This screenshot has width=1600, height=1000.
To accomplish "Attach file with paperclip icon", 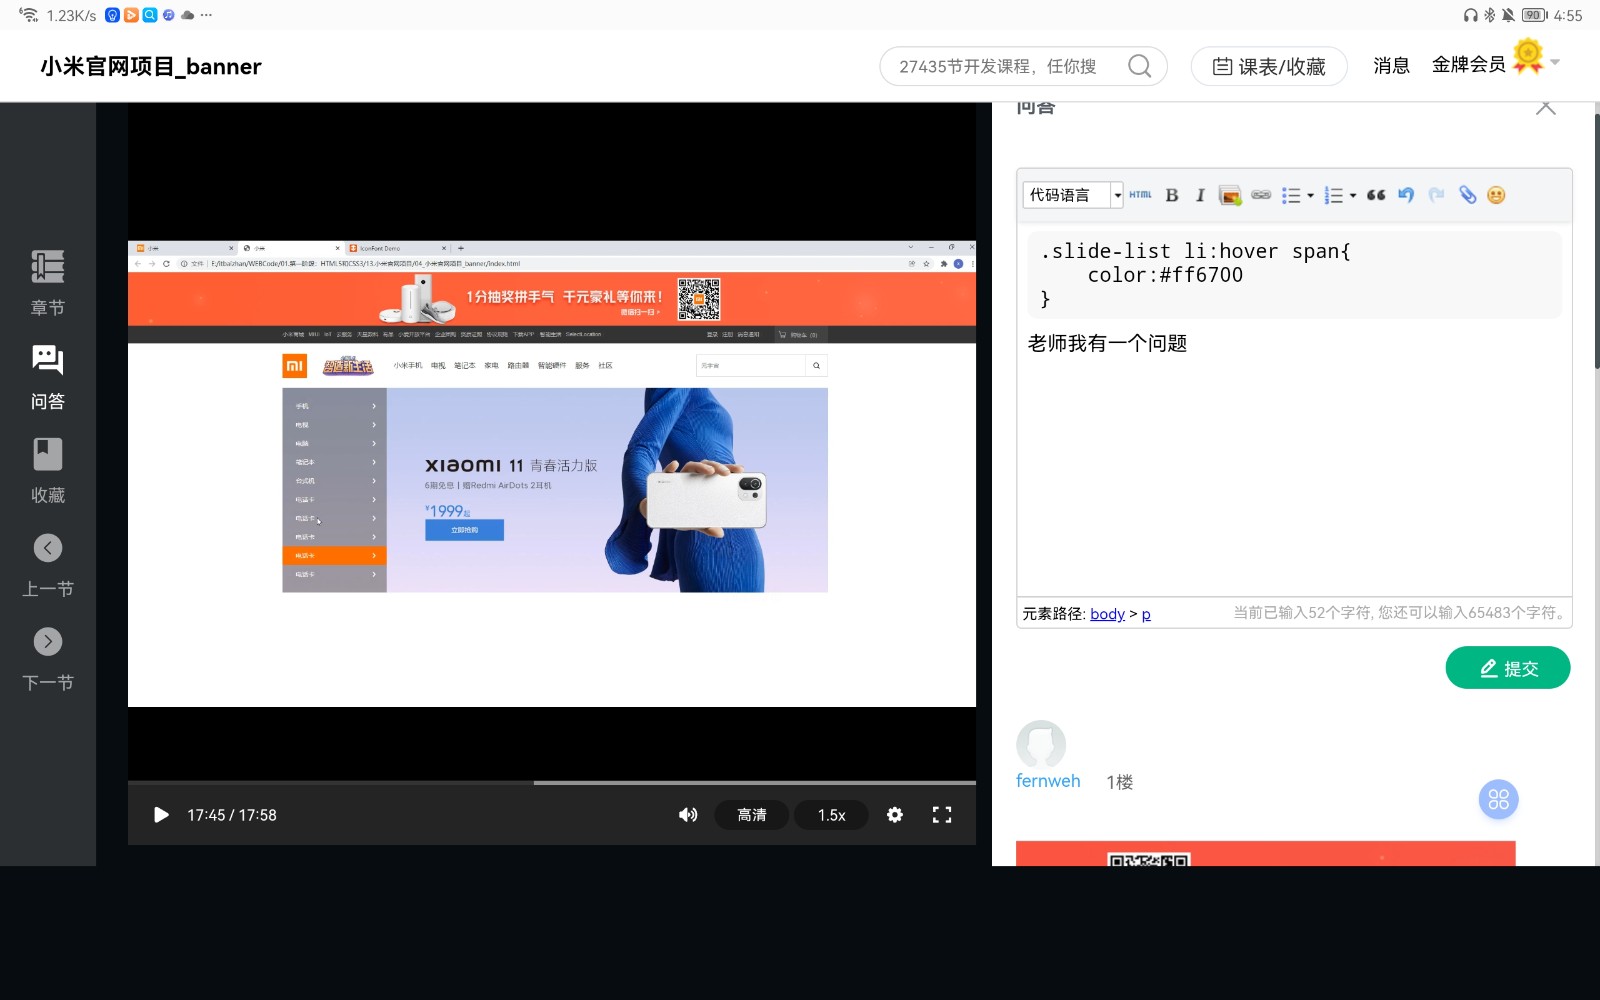I will [x=1467, y=195].
